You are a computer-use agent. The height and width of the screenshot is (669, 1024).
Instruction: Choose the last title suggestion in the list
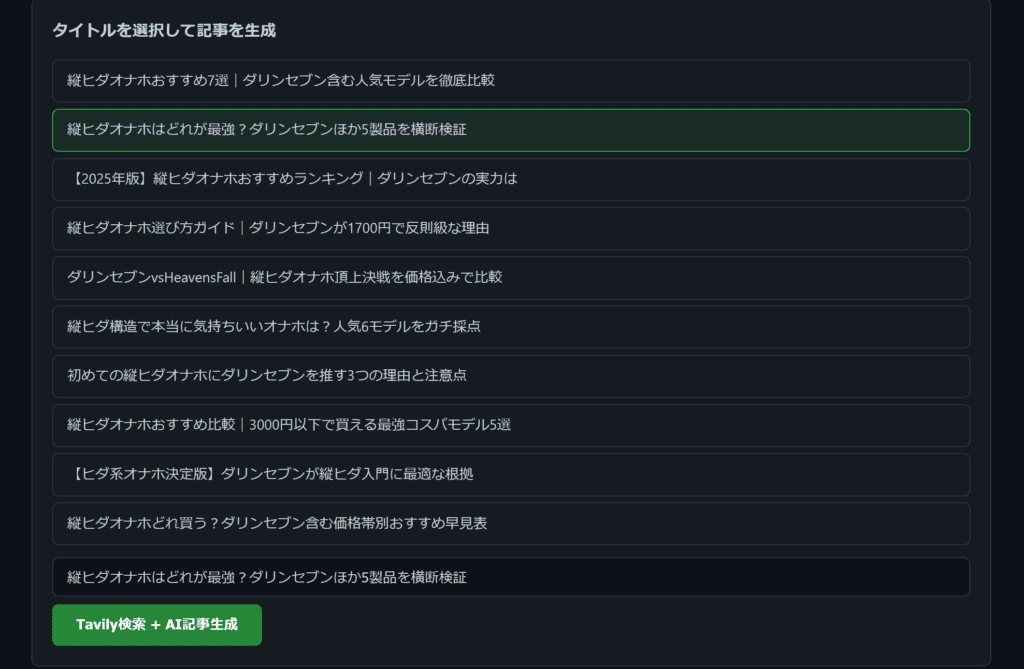(510, 523)
